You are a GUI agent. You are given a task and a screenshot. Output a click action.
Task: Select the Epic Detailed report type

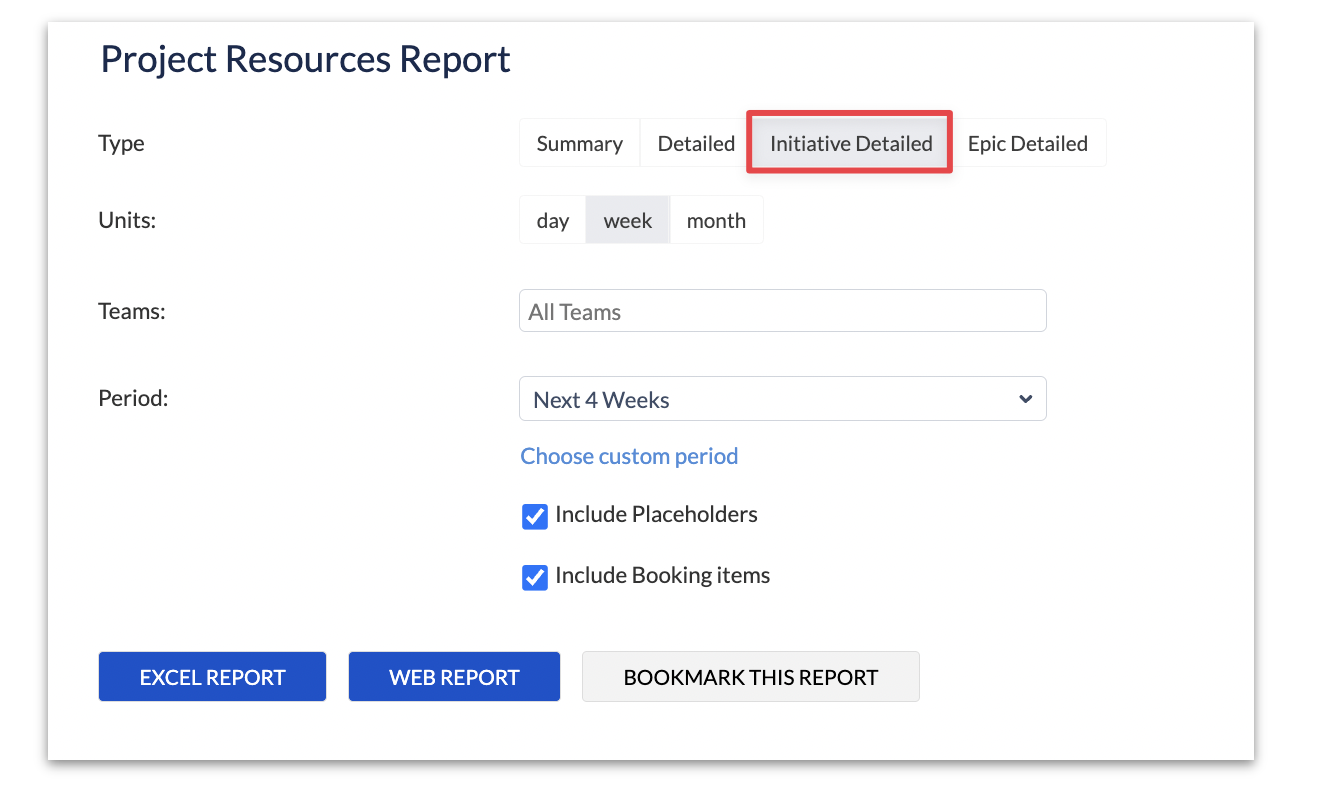coord(1027,144)
